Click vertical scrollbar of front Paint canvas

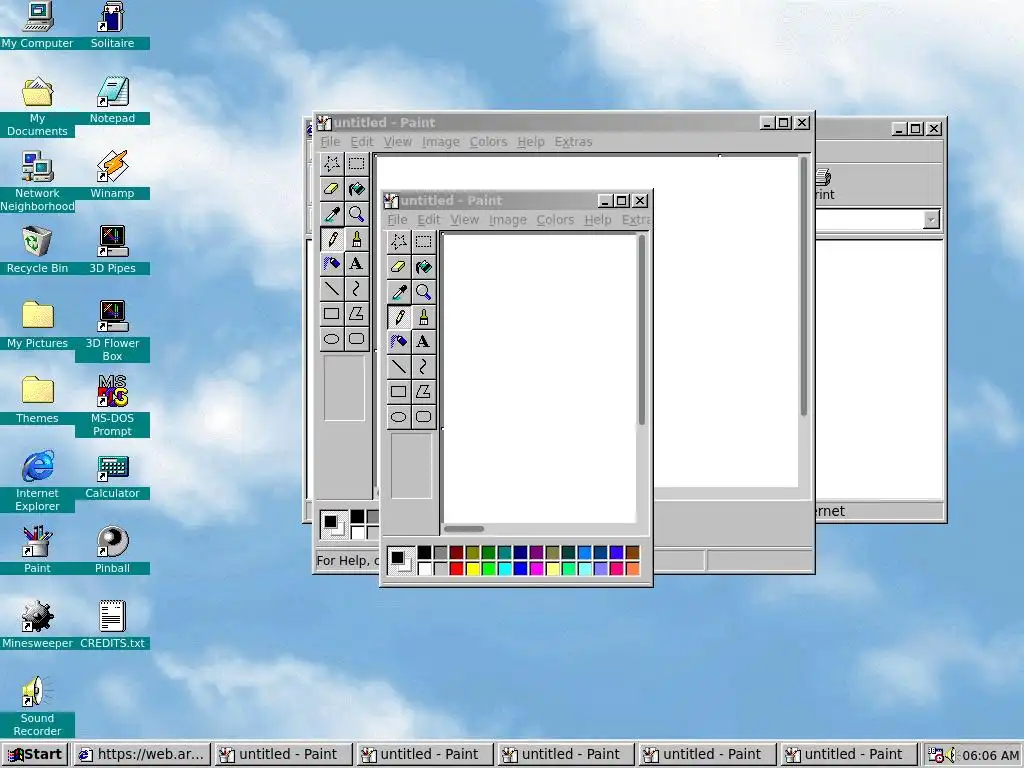(x=642, y=330)
